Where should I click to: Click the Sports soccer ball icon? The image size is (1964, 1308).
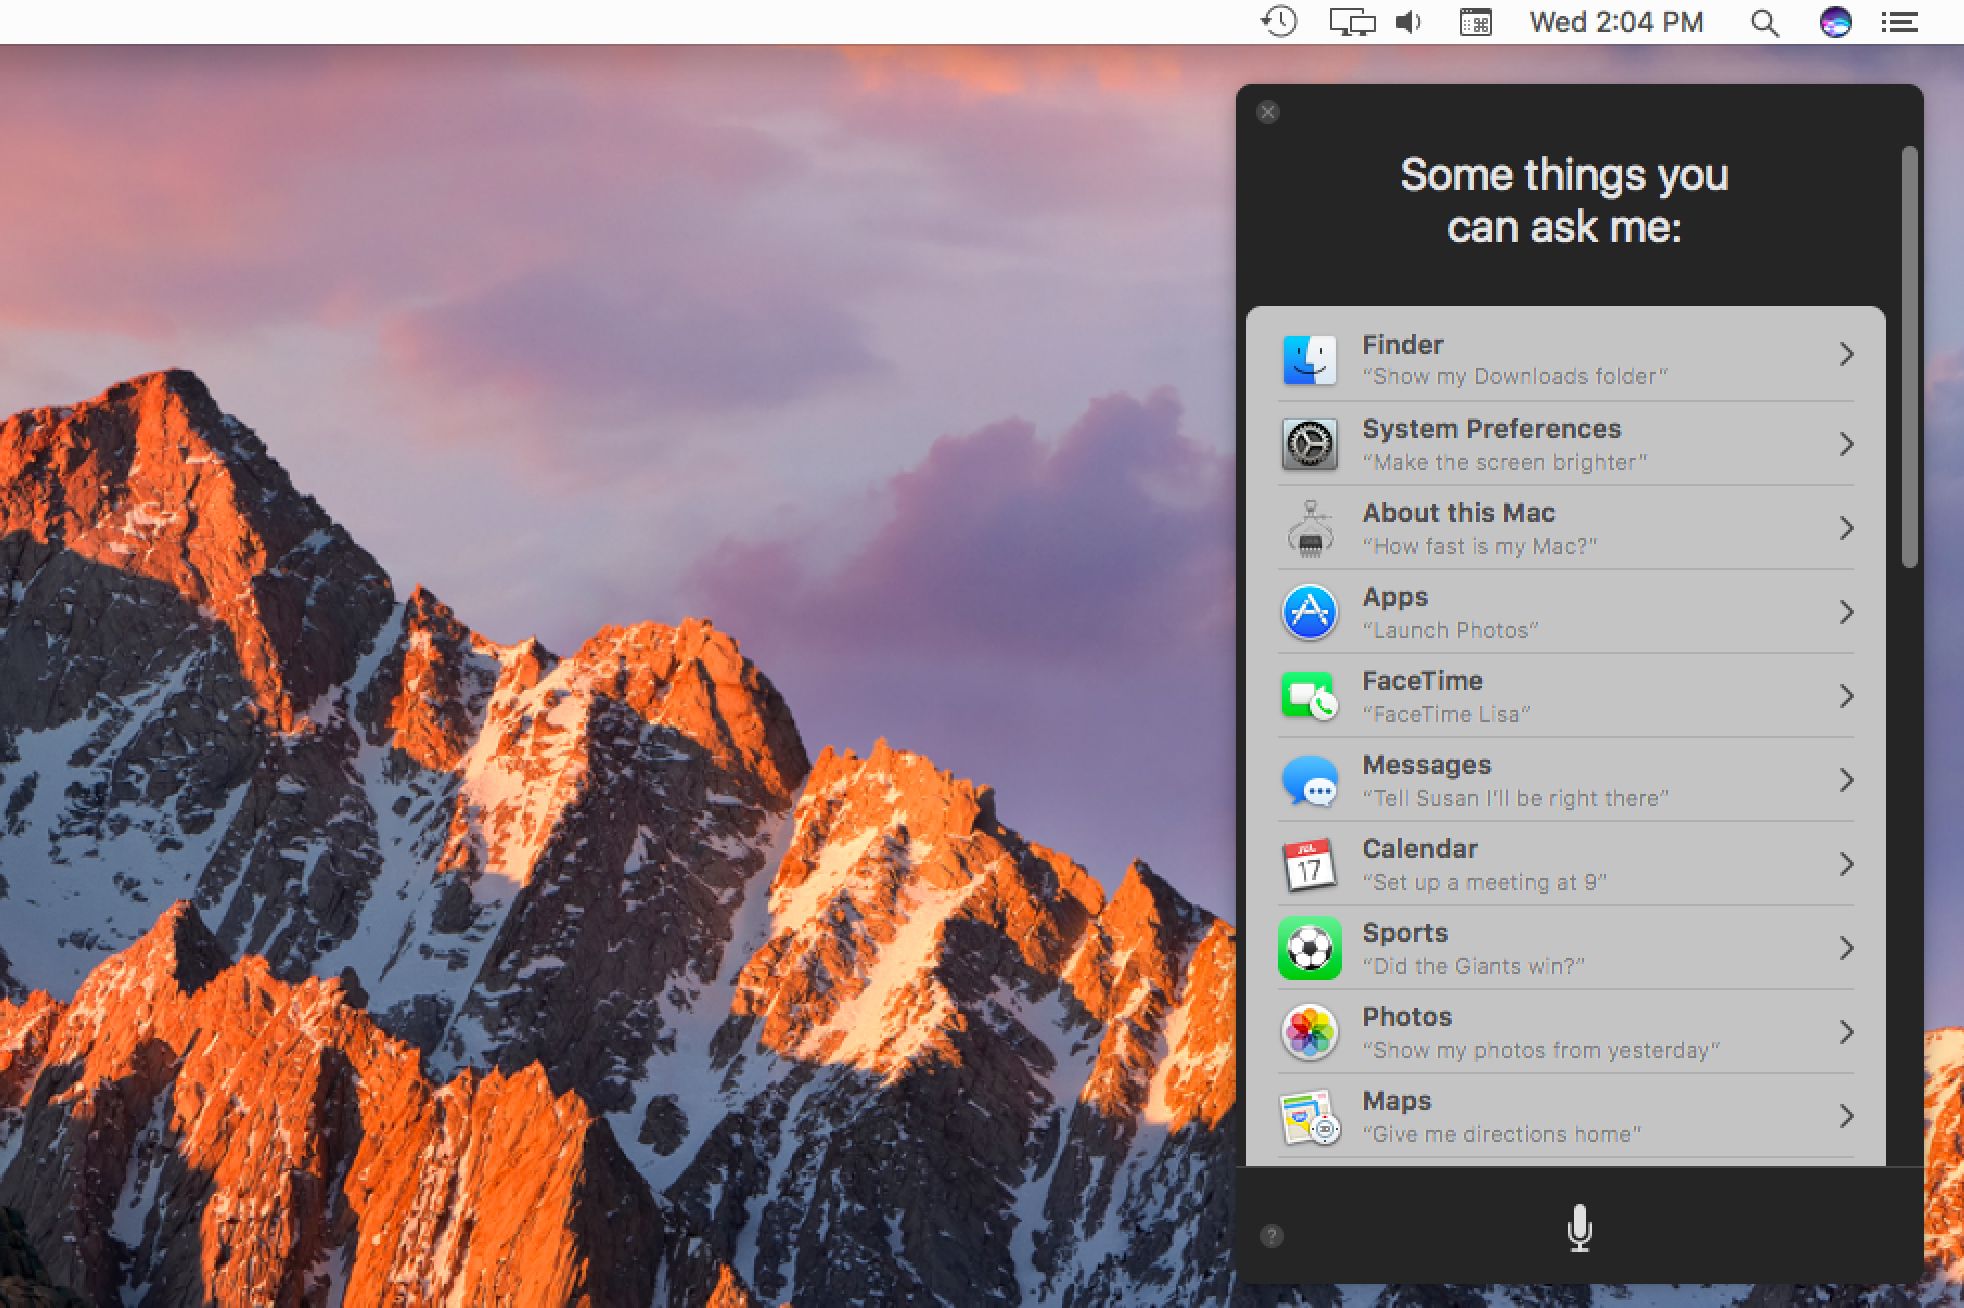pos(1309,948)
